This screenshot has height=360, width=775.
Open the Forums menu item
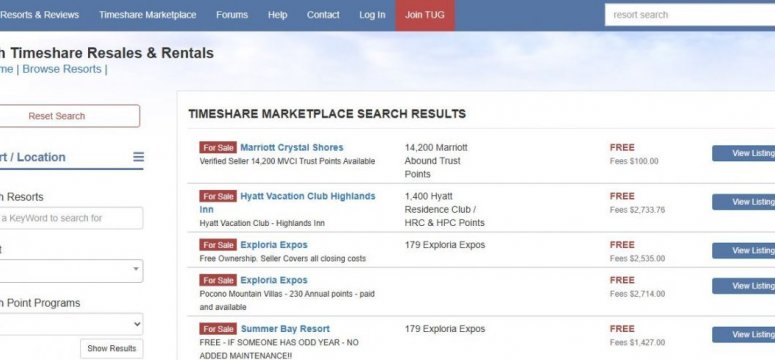tap(232, 15)
